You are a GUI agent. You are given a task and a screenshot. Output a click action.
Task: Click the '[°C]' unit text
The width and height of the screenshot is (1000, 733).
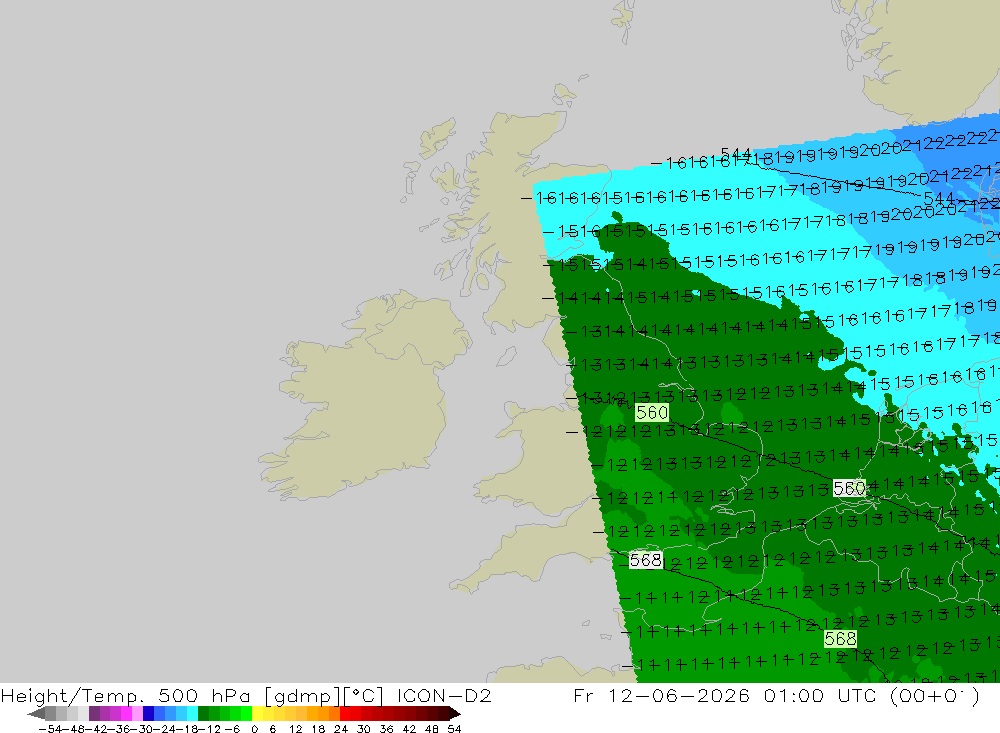click(x=363, y=695)
